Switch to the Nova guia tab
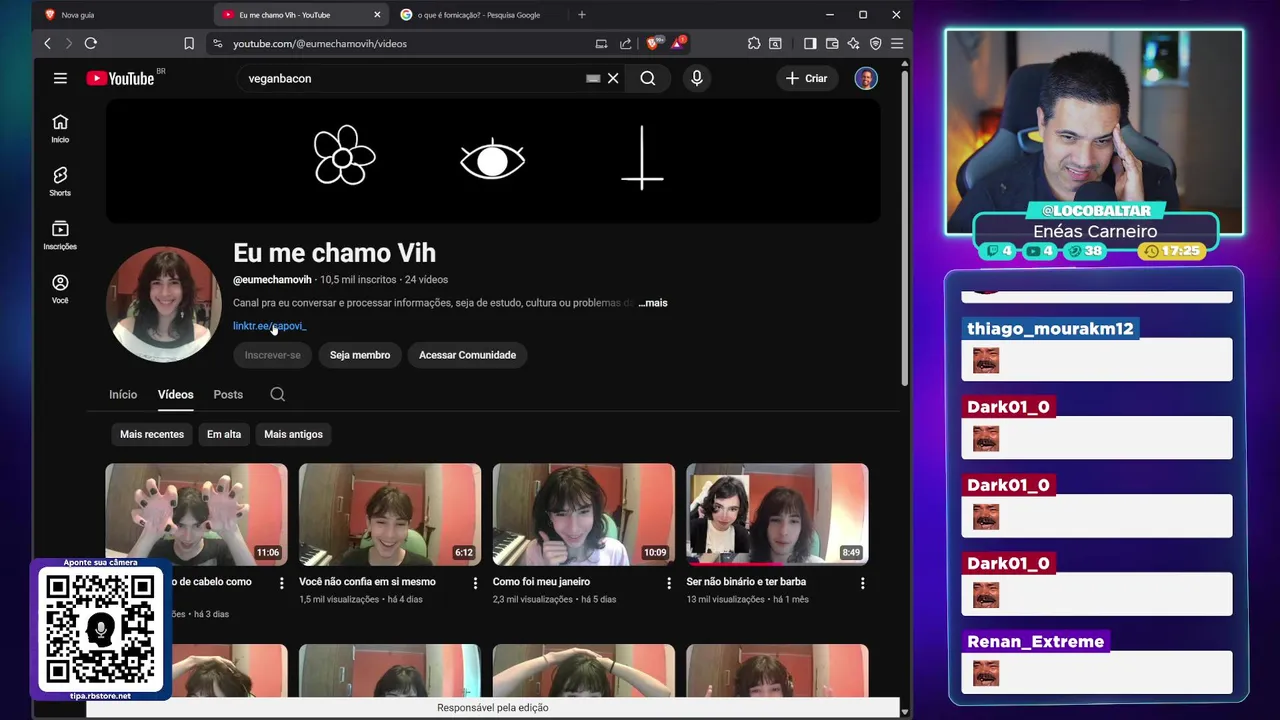 (78, 15)
